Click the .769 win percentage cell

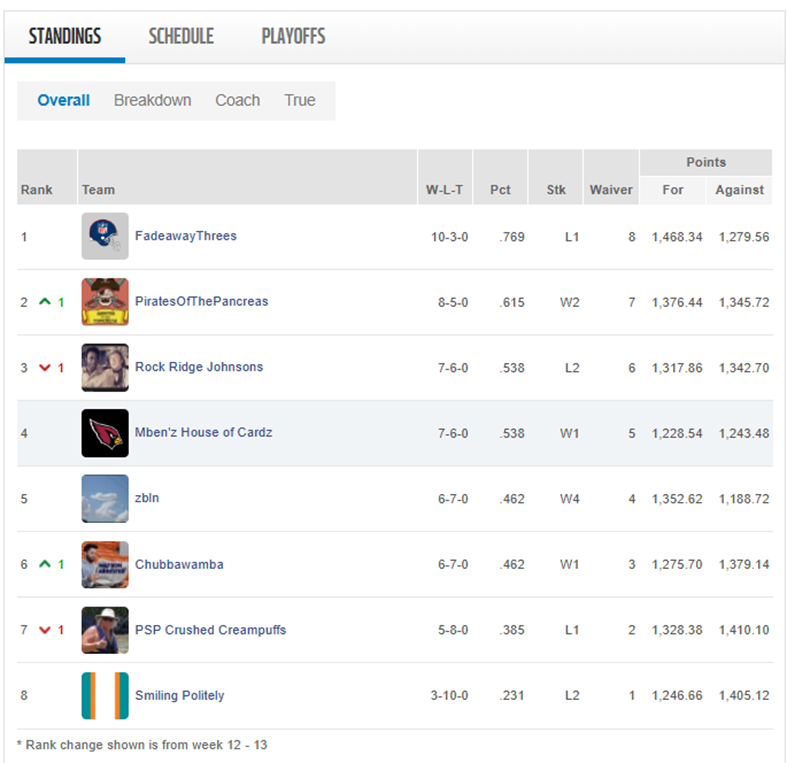pyautogui.click(x=512, y=237)
